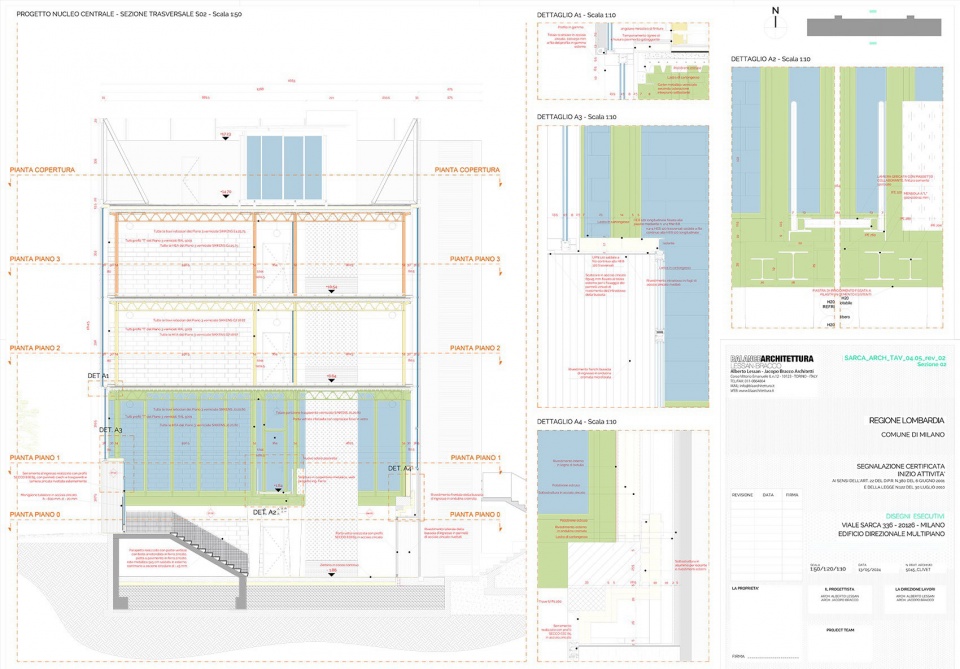Image resolution: width=960 pixels, height=669 pixels.
Task: Click the Dettaglio A2 heading
Action: (x=770, y=59)
